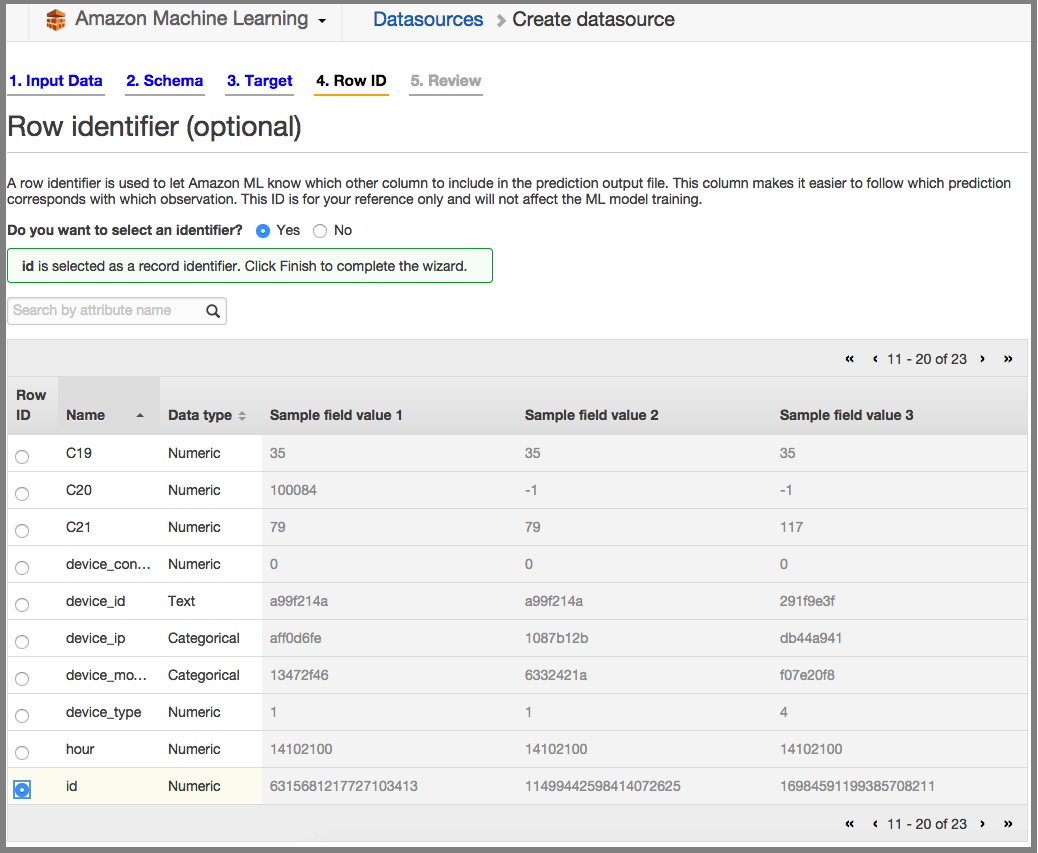Select device_mo... as the row ID

click(x=23, y=679)
